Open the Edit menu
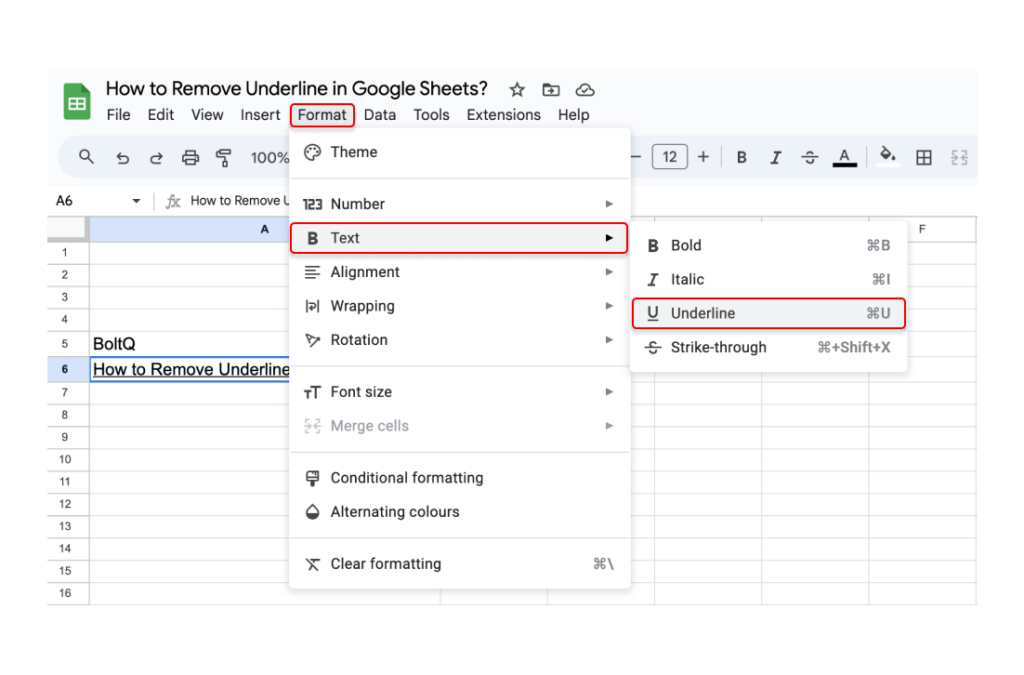The width and height of the screenshot is (1024, 675). [161, 115]
